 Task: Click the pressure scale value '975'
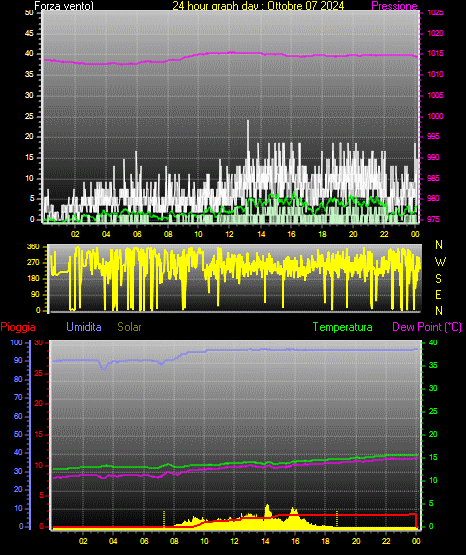pos(433,219)
